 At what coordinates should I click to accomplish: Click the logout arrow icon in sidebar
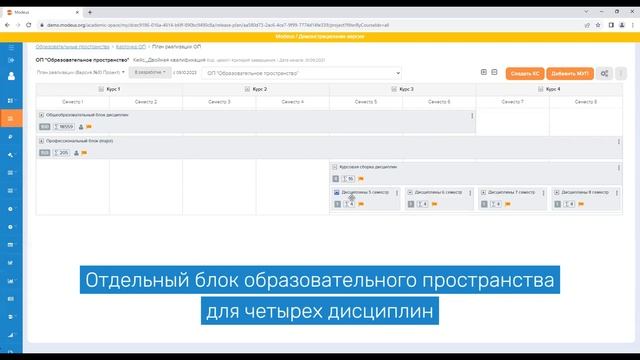(11, 60)
